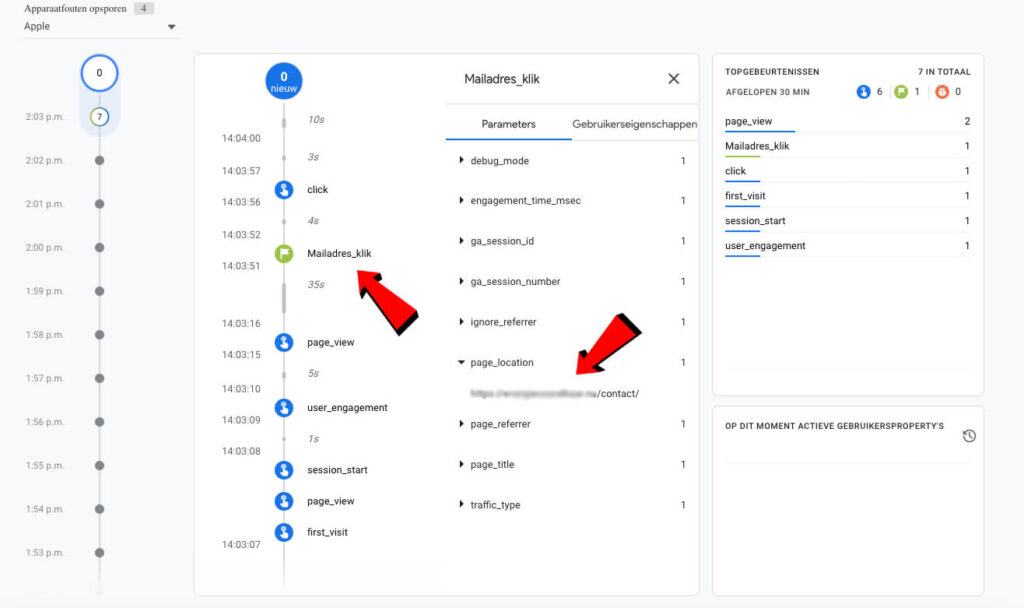The image size is (1024, 608).
Task: Click the page_view event icon above user_engagement
Action: (284, 342)
